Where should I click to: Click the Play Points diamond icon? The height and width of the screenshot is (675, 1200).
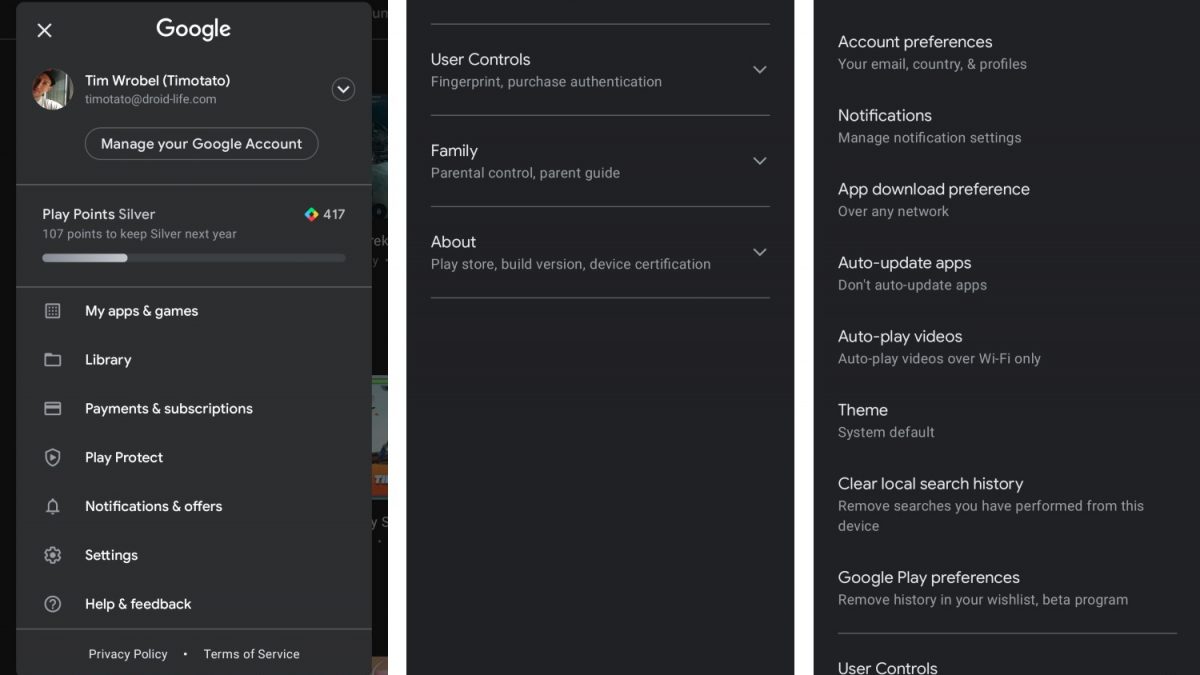point(311,214)
